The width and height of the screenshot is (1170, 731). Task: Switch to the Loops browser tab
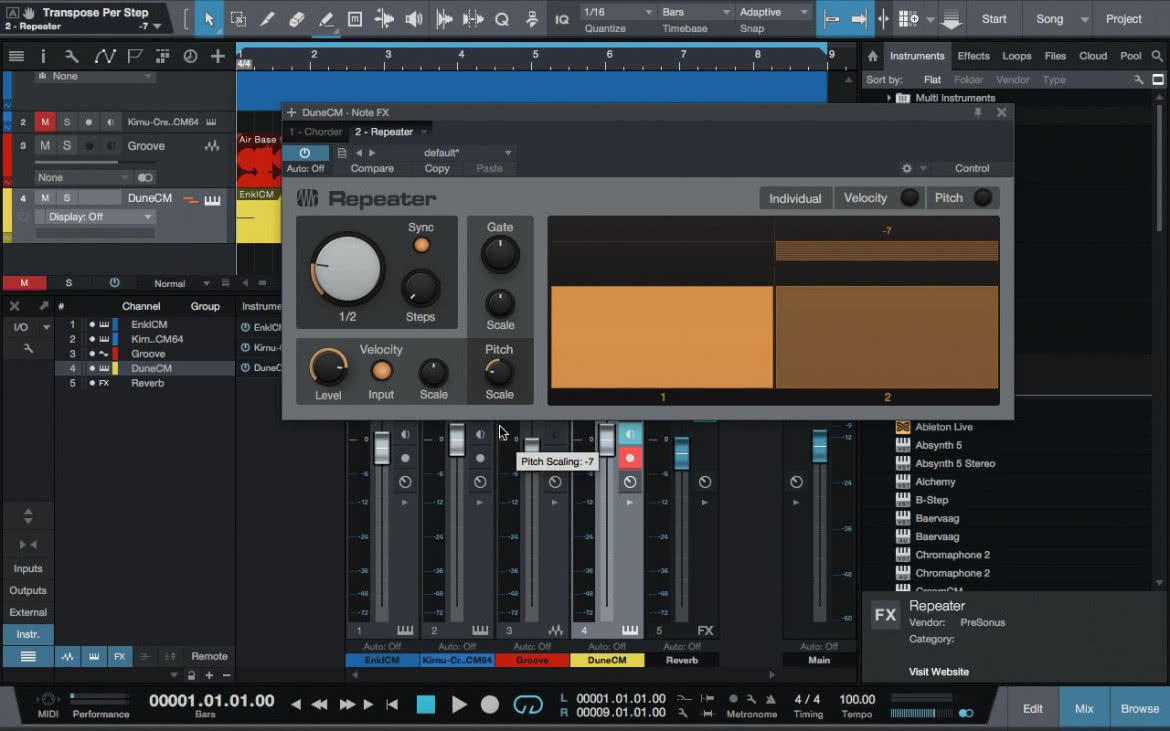1016,56
